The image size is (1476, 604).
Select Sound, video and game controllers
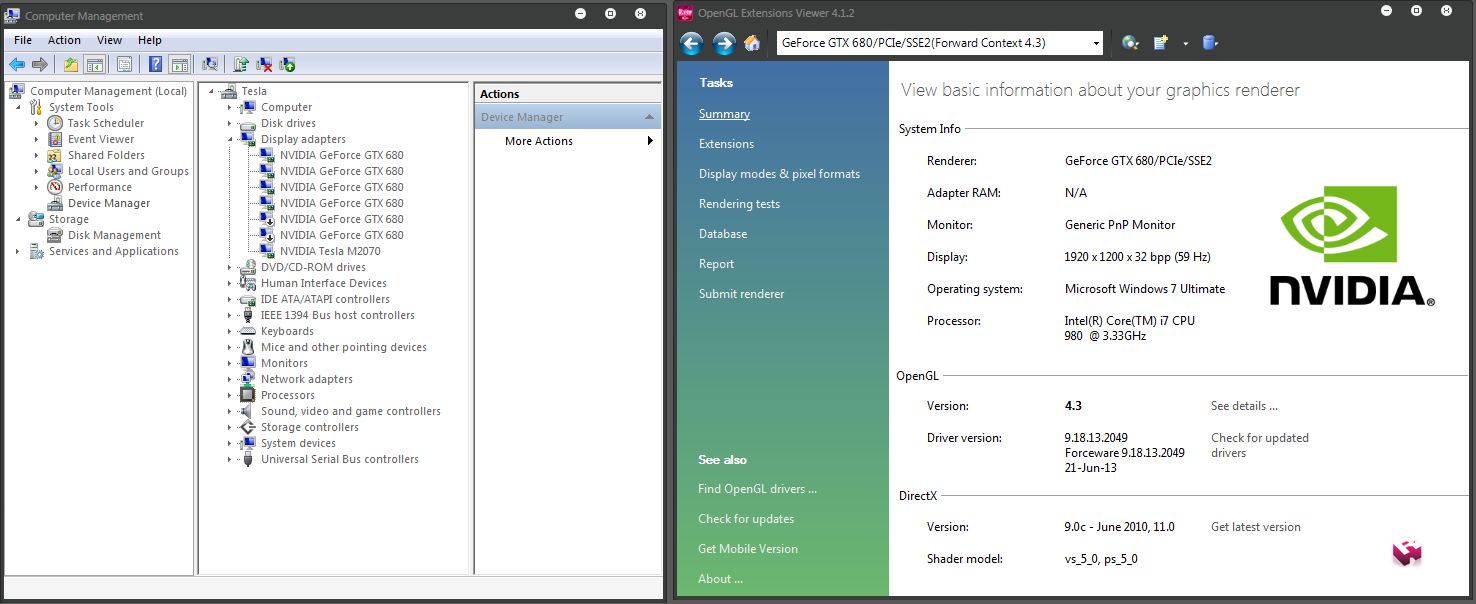point(351,411)
